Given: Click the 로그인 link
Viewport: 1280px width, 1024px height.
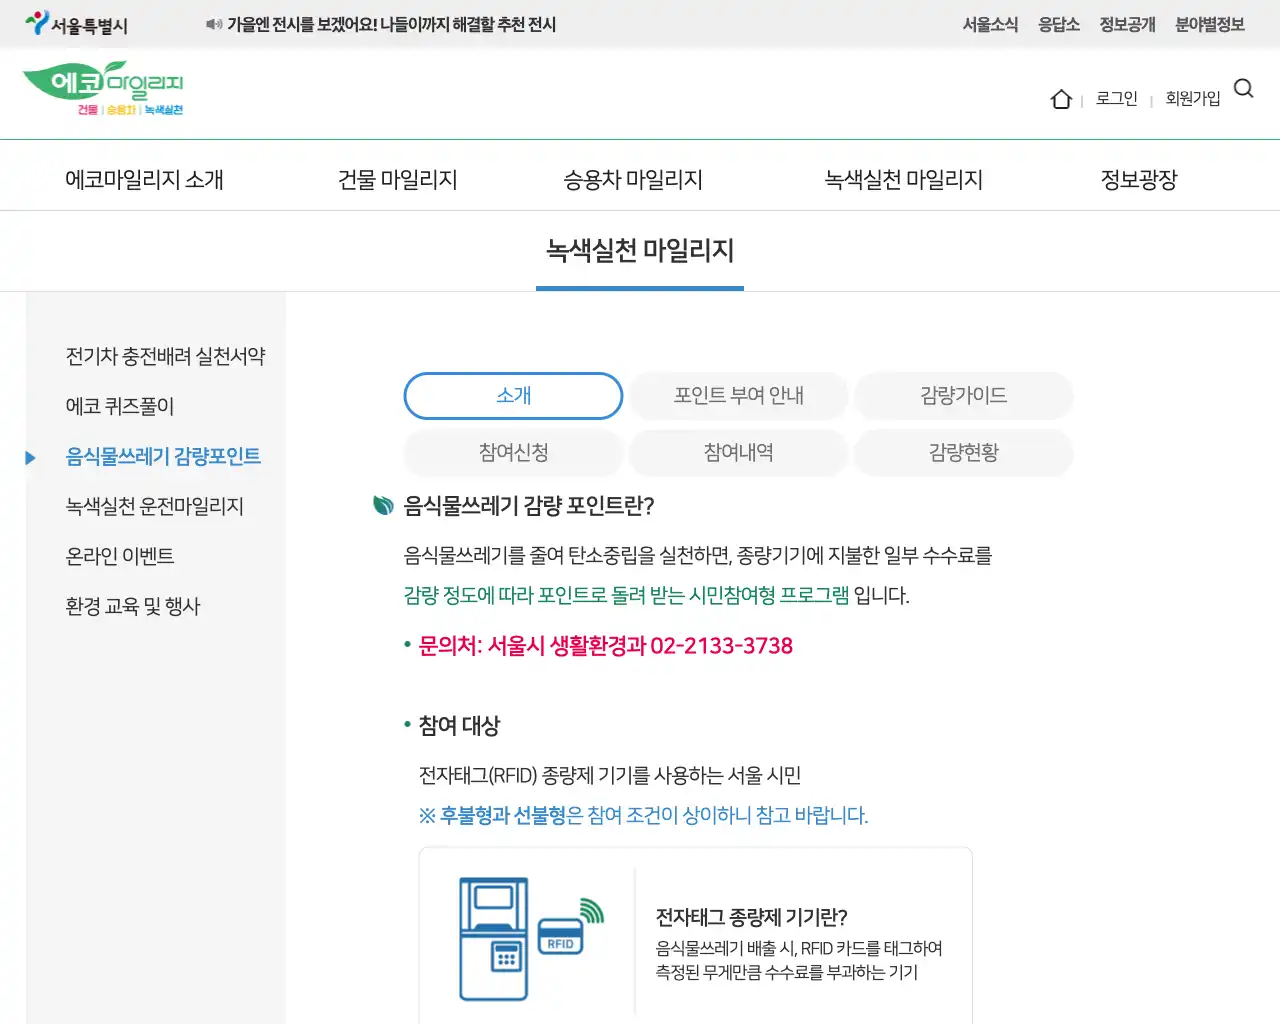Looking at the screenshot, I should tap(1117, 98).
